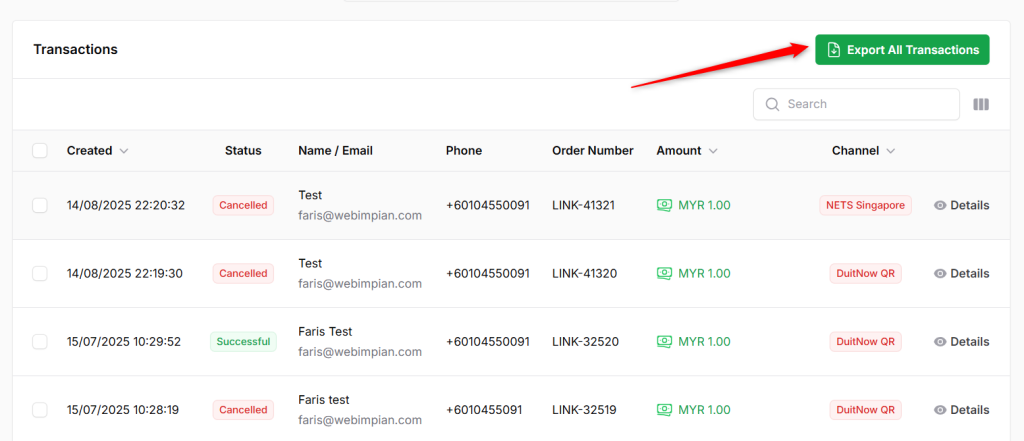Open Details for LINK-41320 transaction
The width and height of the screenshot is (1024, 441).
point(961,273)
